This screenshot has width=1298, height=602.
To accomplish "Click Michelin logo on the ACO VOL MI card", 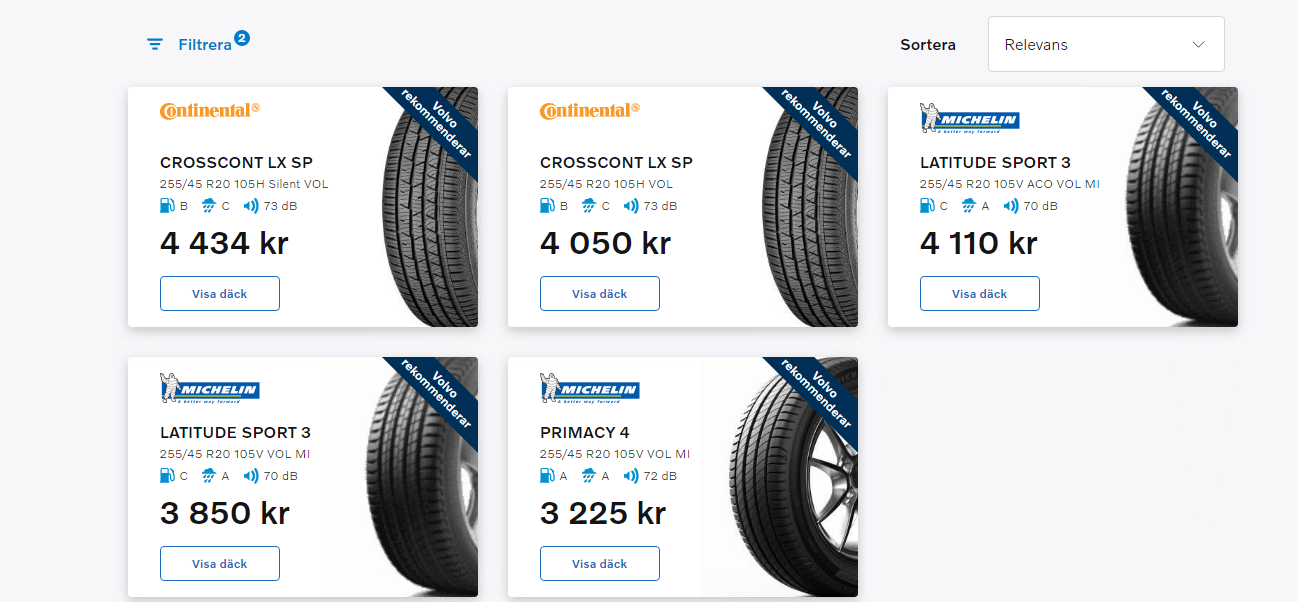I will pos(970,118).
